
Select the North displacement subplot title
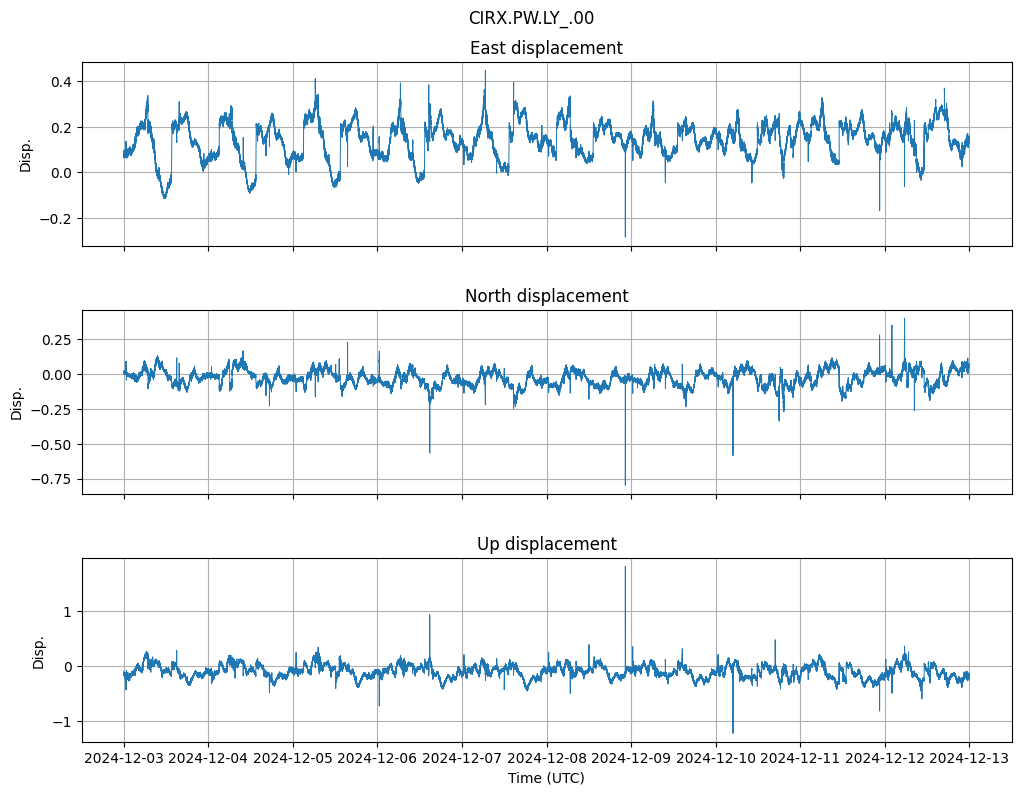[x=546, y=296]
